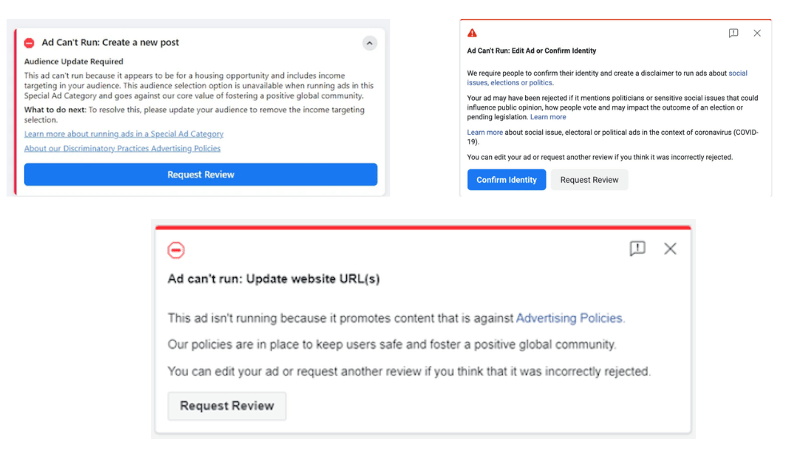The image size is (800, 450).
Task: Open 'About our Discriminatory Practices Advertising Policies' link
Action: point(122,148)
